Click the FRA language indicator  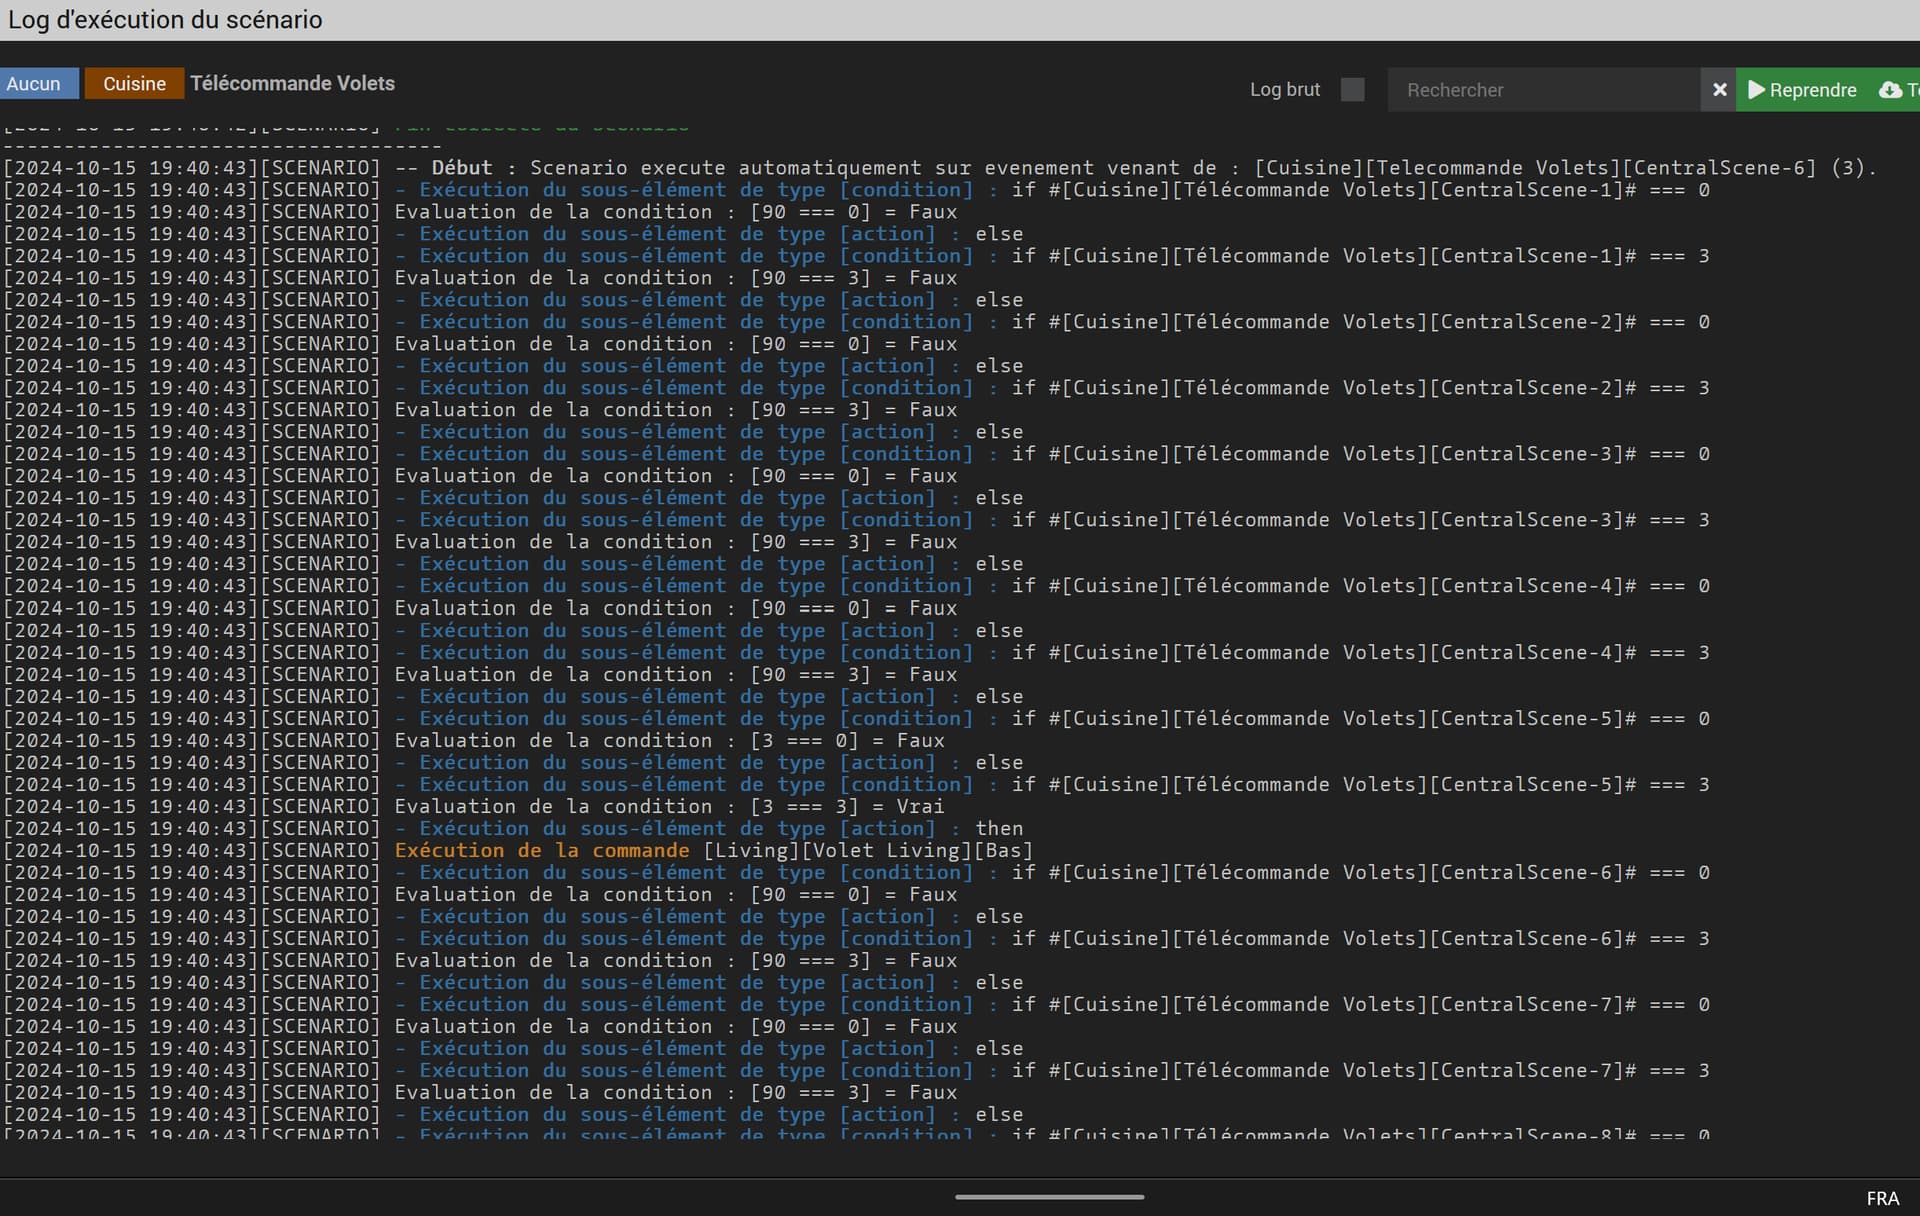1882,1198
